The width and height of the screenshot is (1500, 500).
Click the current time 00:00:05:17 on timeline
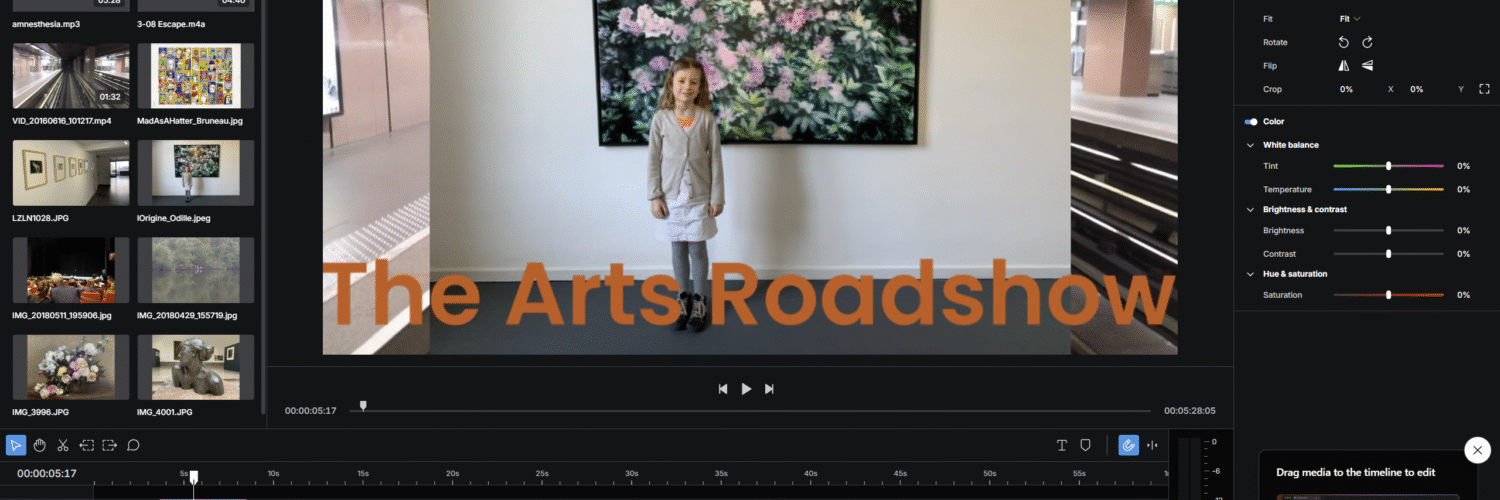(x=47, y=474)
